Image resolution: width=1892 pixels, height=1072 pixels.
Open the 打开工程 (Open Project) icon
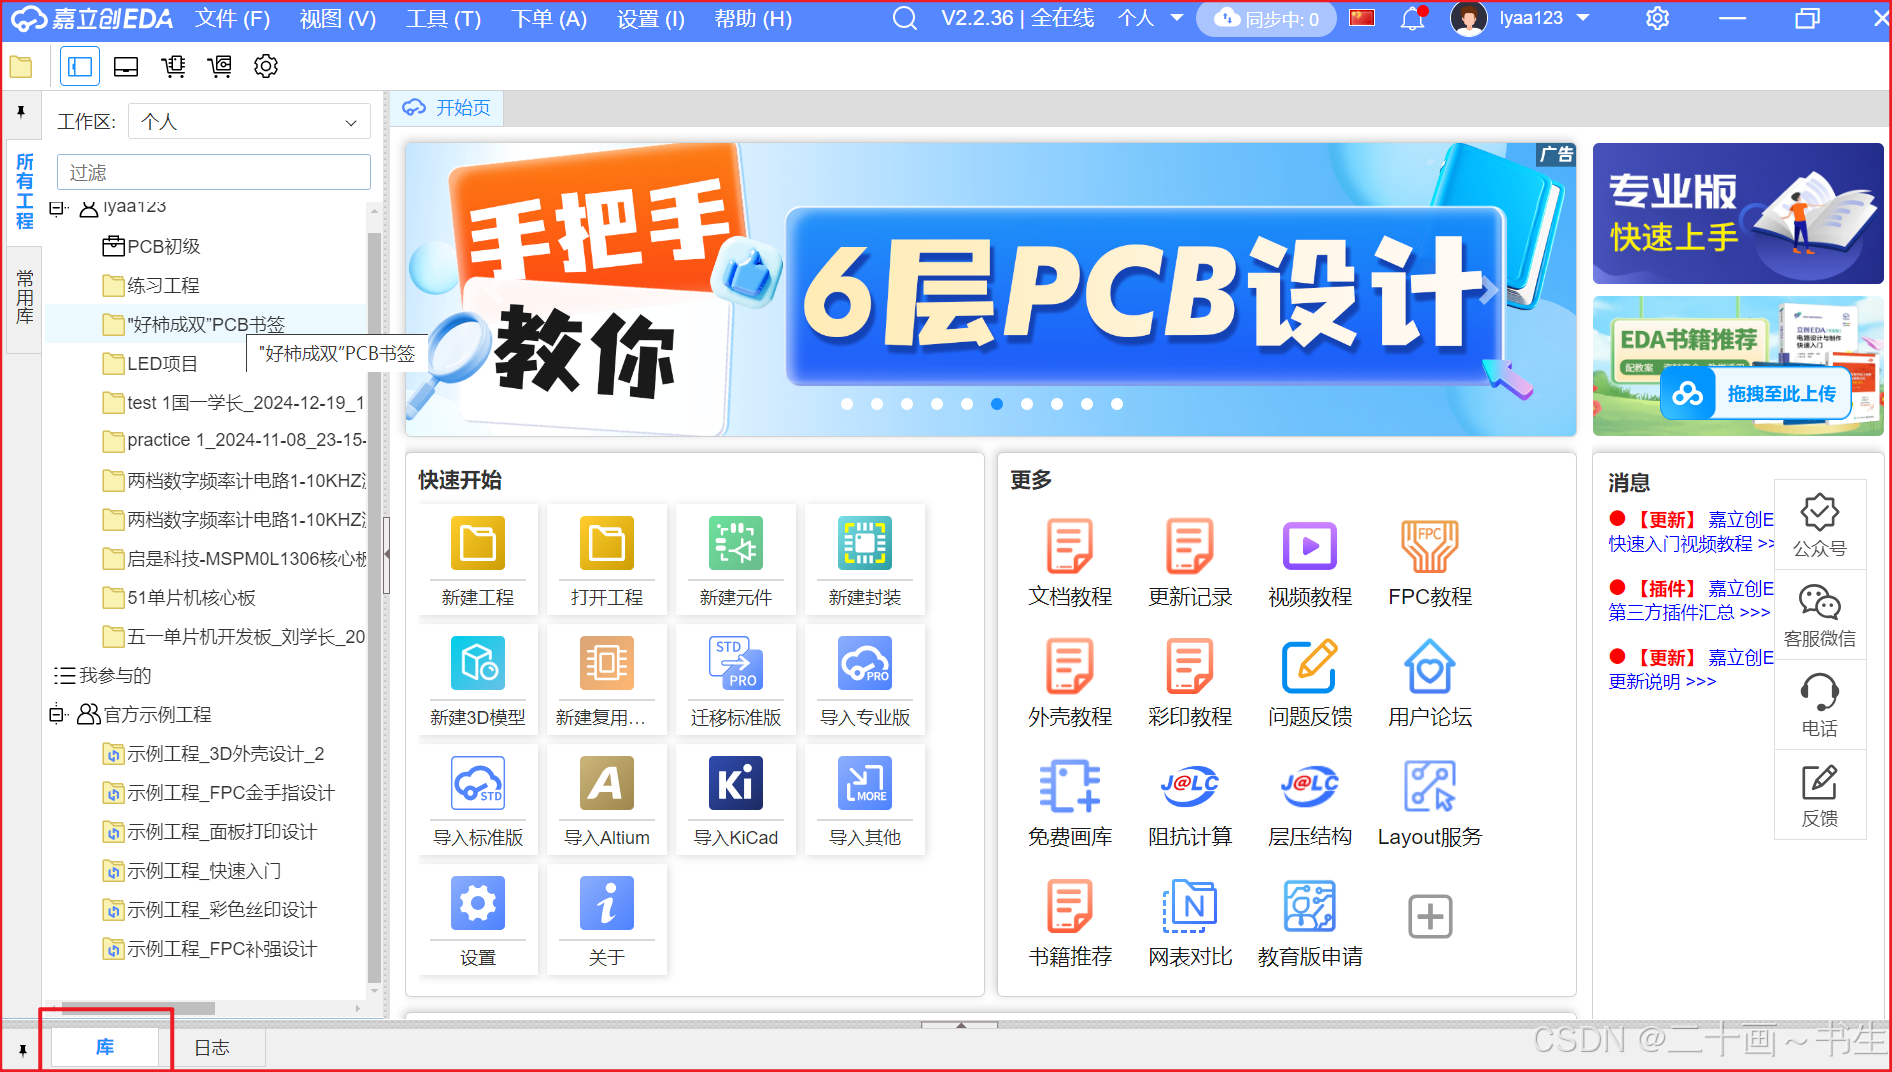[x=607, y=543]
